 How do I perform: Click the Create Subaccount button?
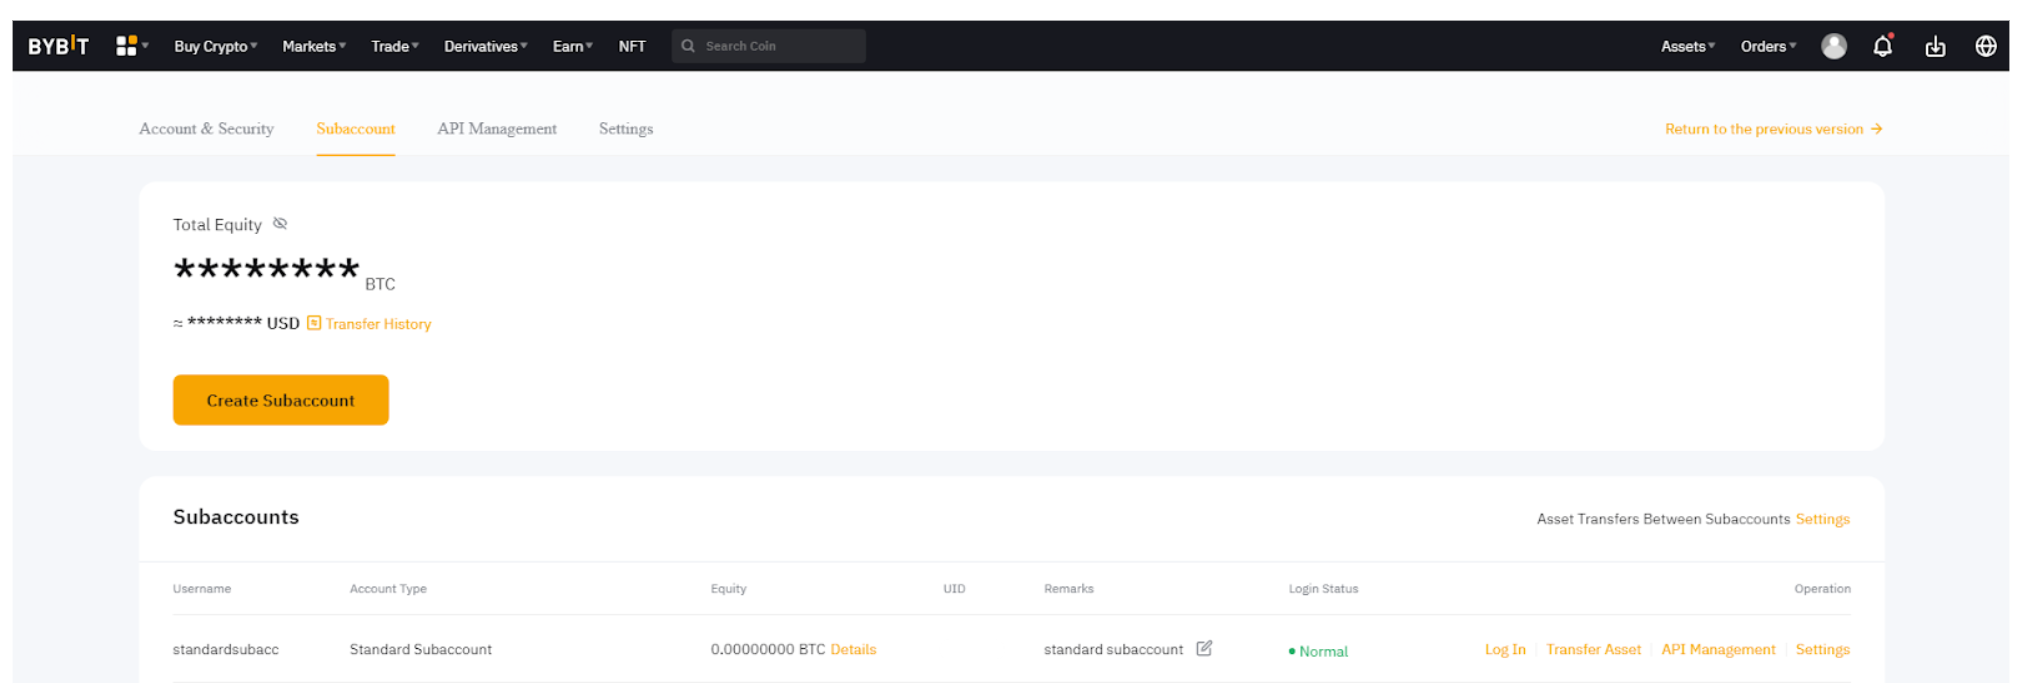pos(281,400)
